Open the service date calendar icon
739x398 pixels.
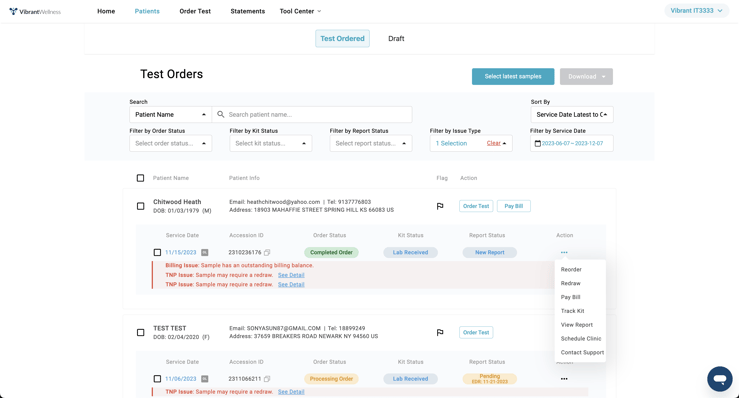click(x=538, y=143)
